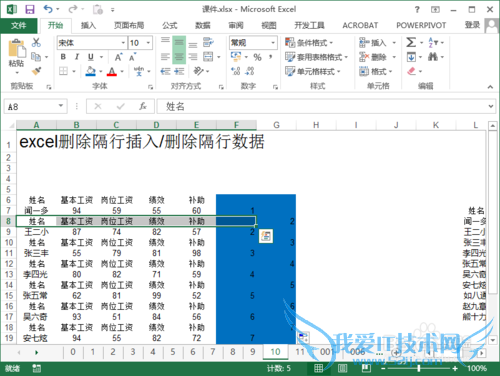Collapse the ribbon
Image resolution: width=500 pixels, height=376 pixels.
pos(490,87)
